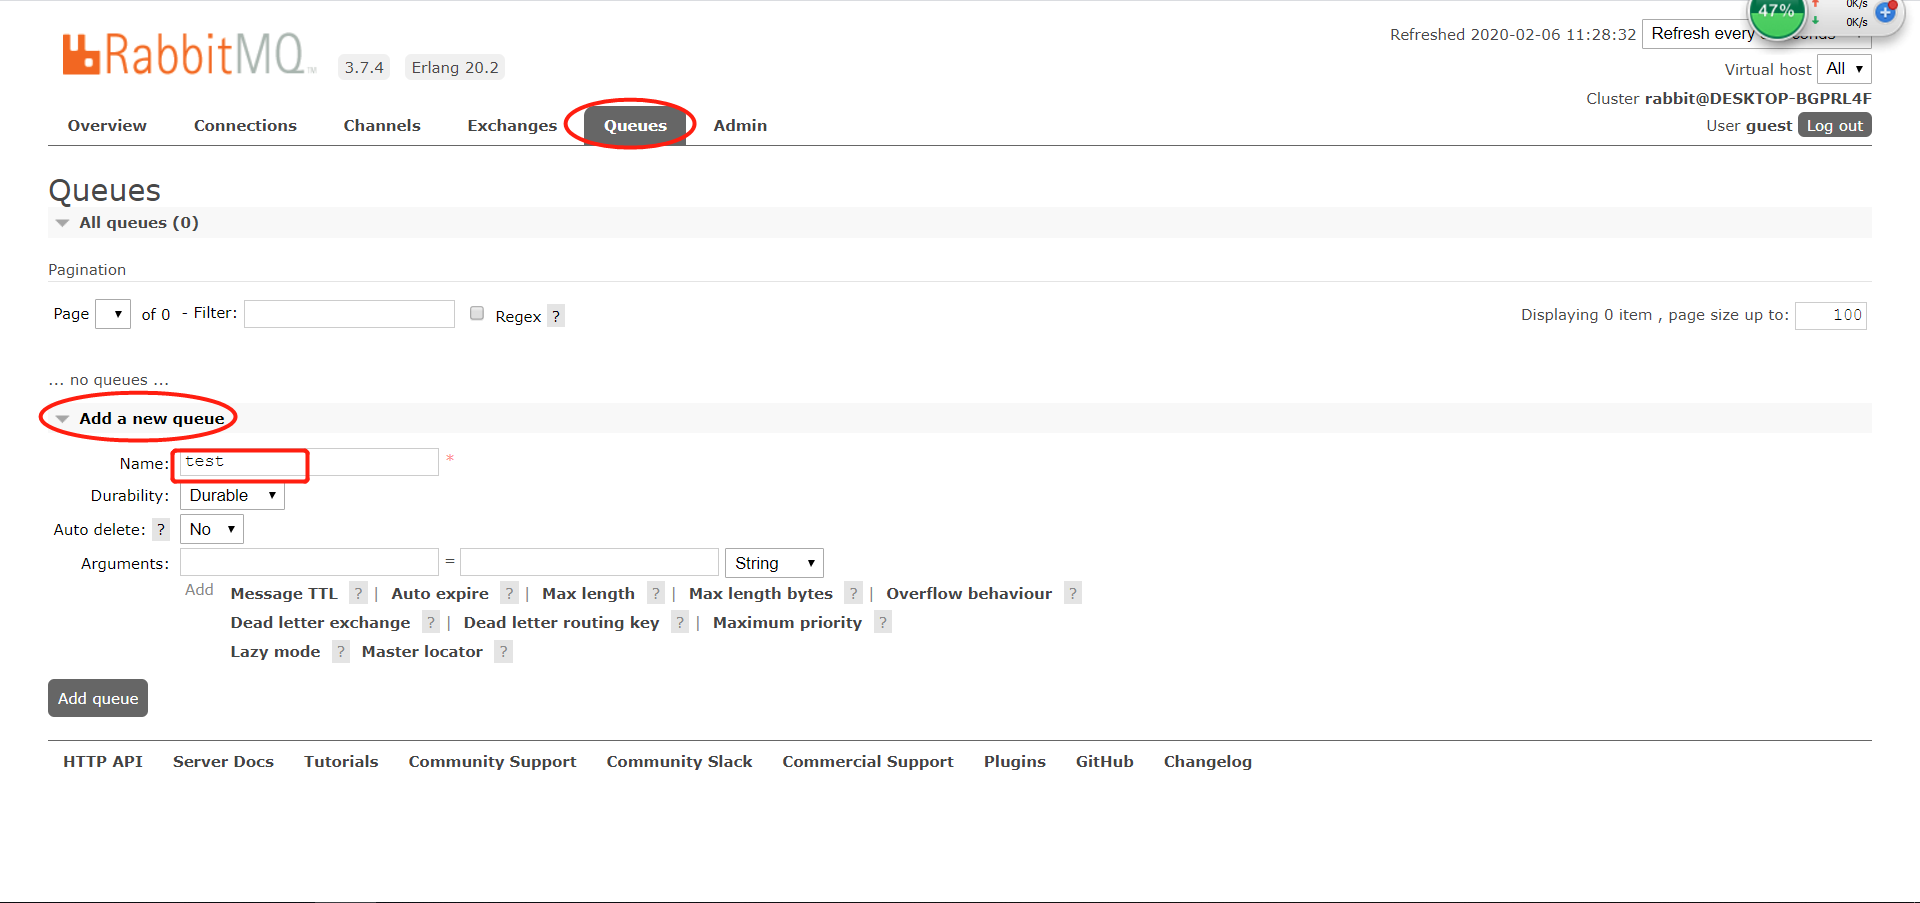Insert Max length argument
This screenshot has width=1920, height=903.
(588, 593)
